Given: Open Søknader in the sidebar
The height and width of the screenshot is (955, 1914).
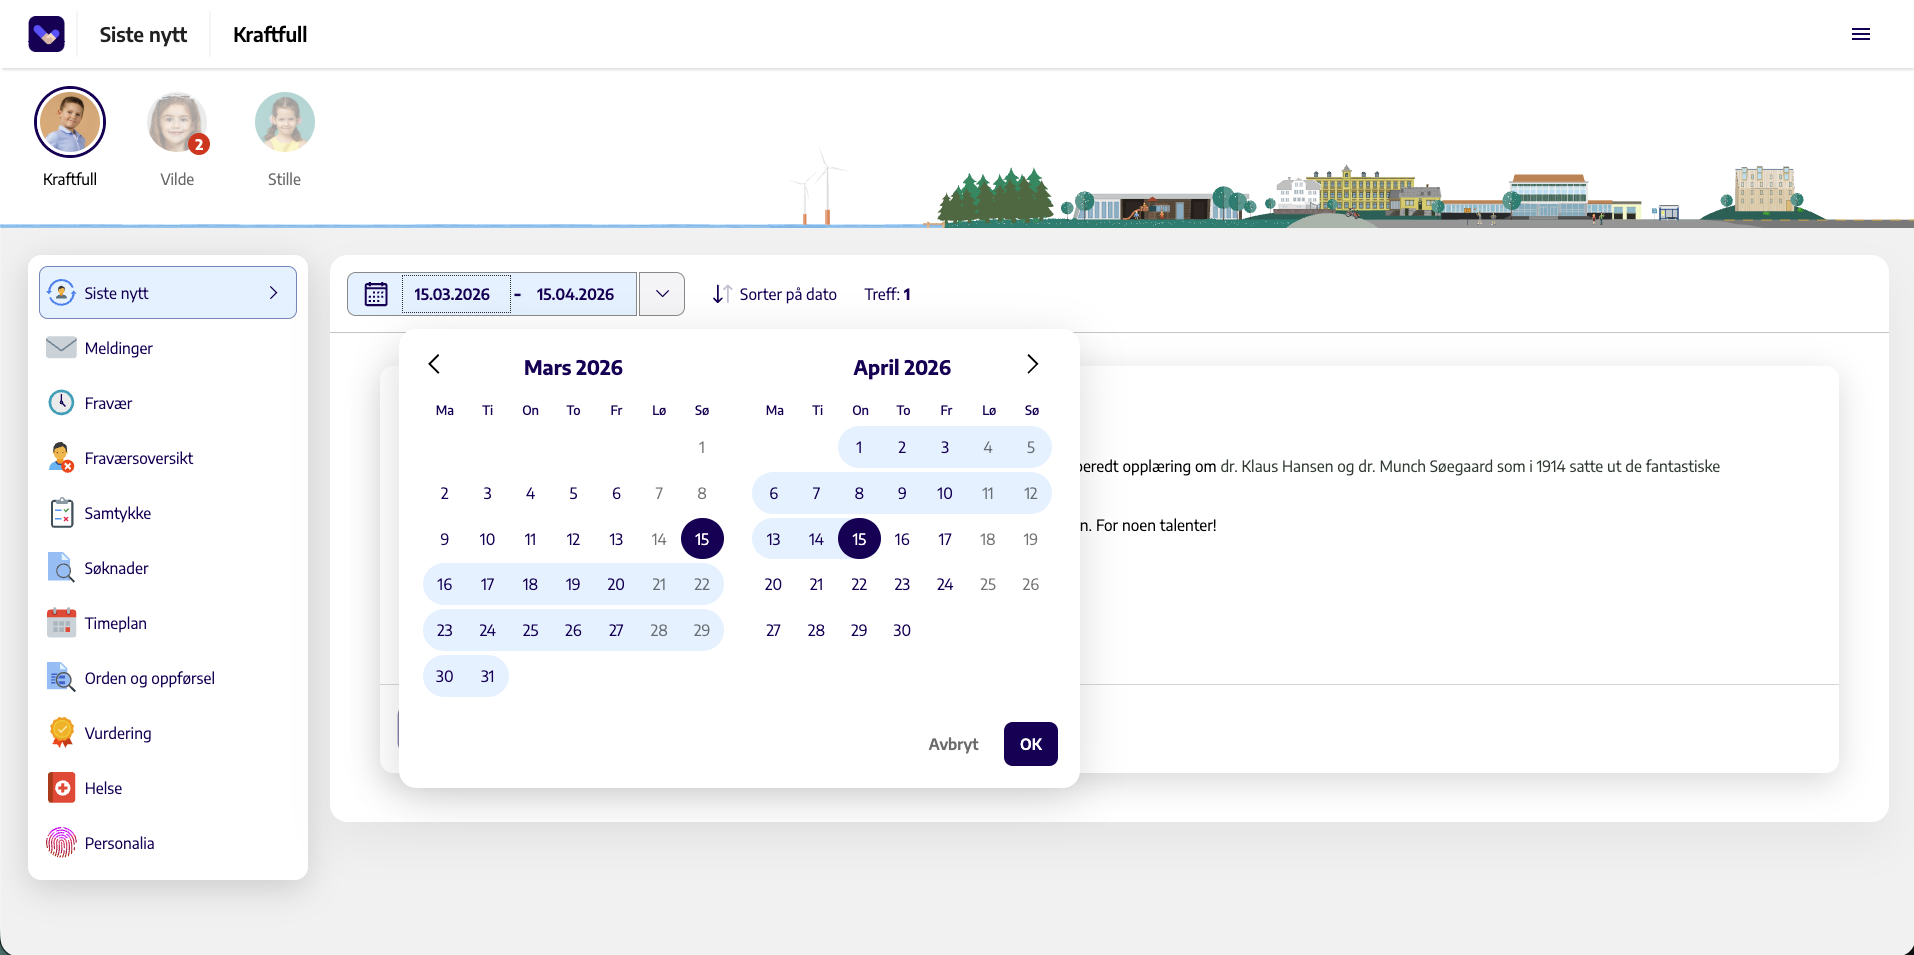Looking at the screenshot, I should coord(168,568).
